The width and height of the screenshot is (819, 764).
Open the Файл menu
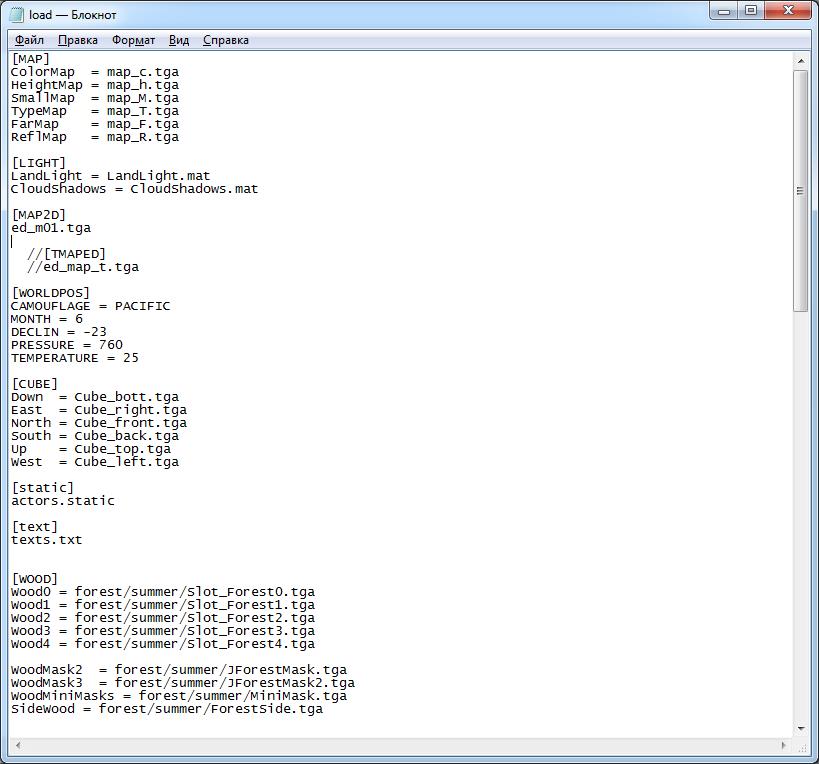pos(29,40)
